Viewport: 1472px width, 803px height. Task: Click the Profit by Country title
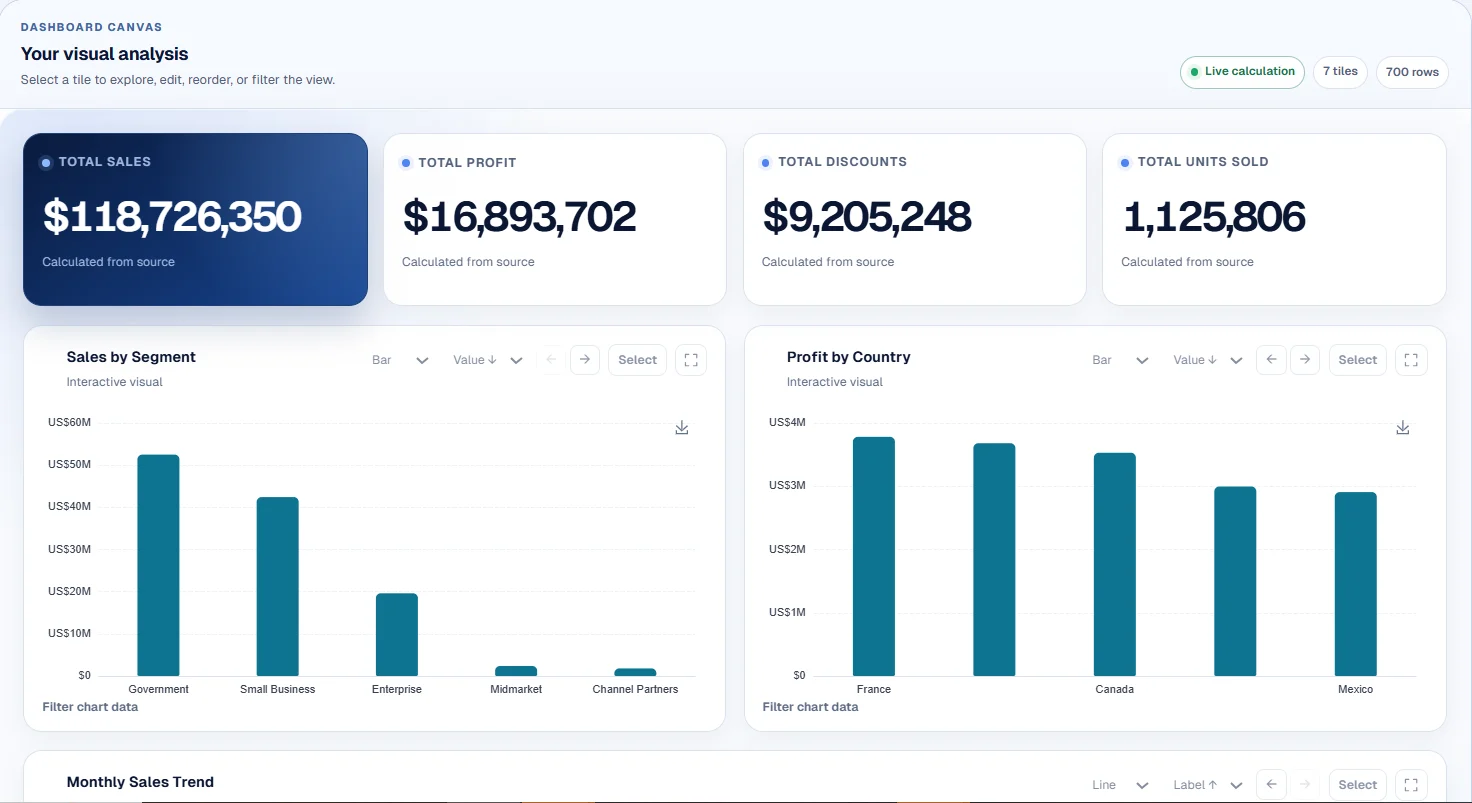click(849, 357)
